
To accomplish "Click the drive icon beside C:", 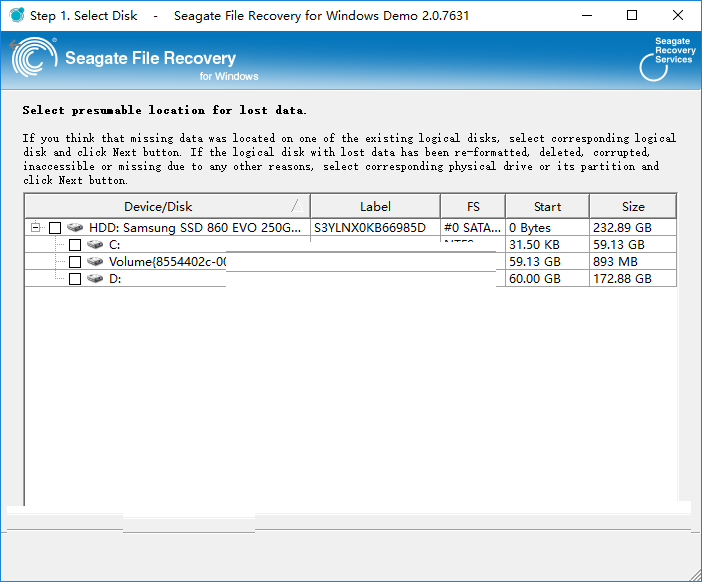I will [95, 244].
